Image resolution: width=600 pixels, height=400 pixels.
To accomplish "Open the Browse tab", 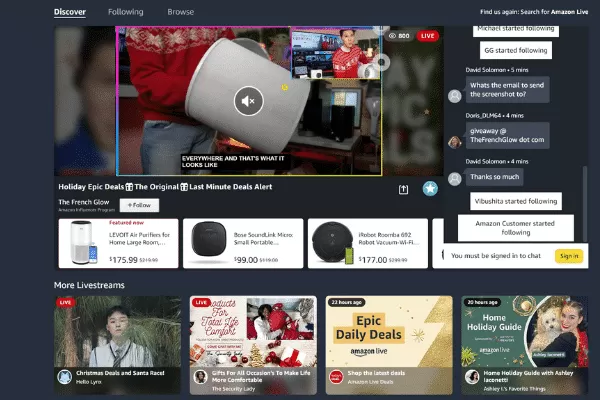I will click(181, 12).
